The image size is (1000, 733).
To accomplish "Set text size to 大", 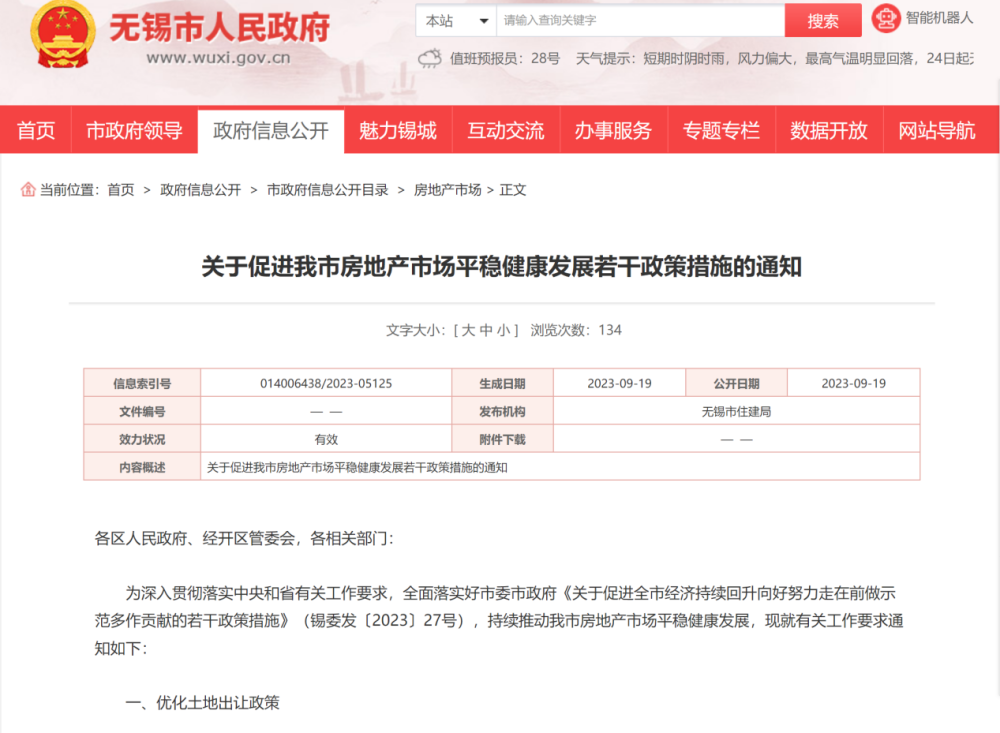I will point(468,330).
